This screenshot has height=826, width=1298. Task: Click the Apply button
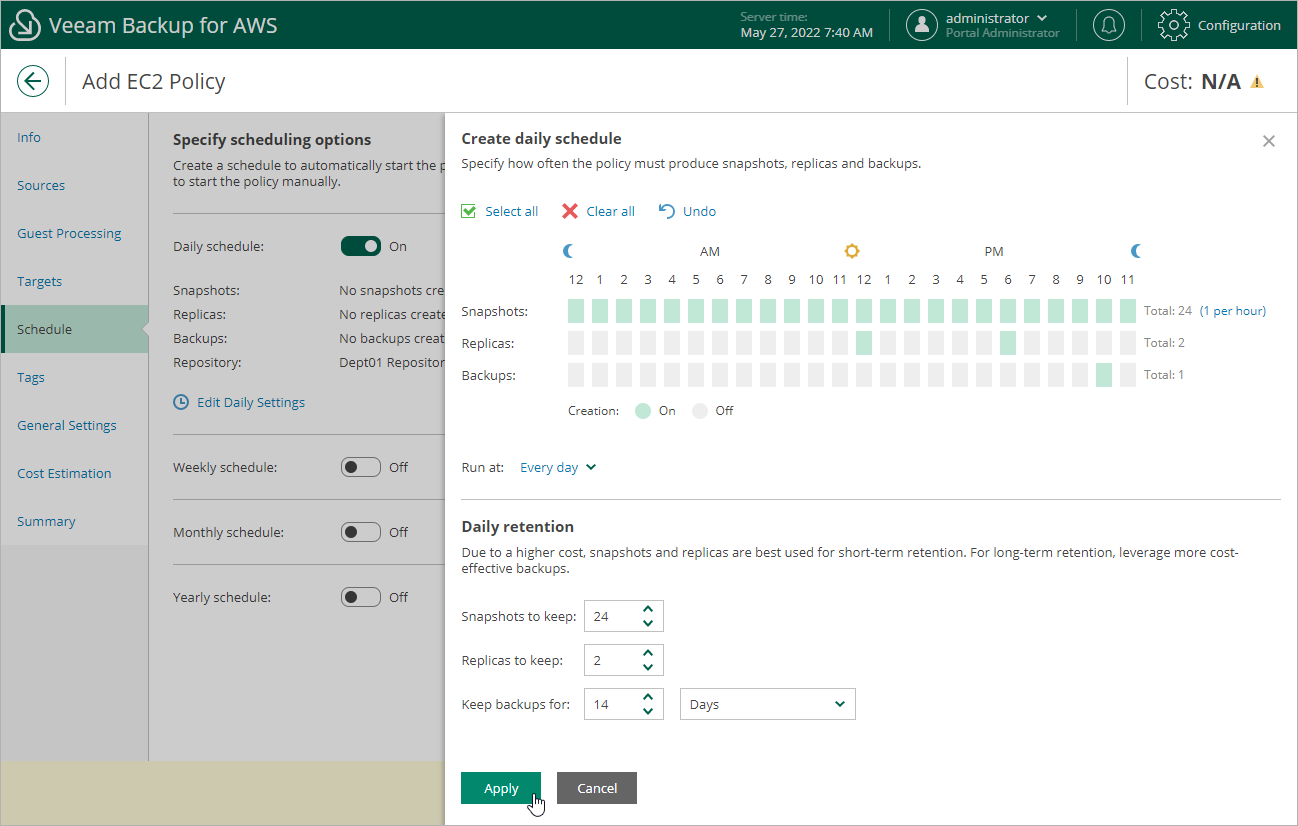coord(500,788)
